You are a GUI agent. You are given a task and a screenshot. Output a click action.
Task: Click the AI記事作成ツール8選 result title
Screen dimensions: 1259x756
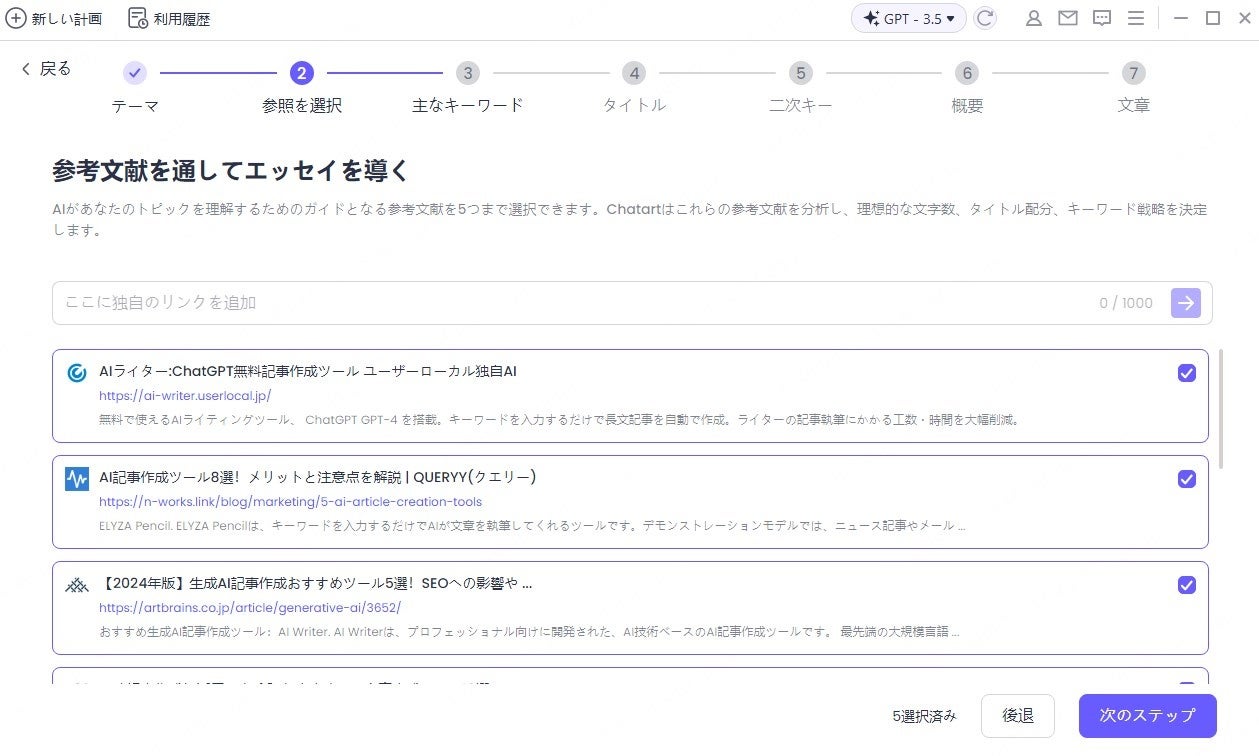[317, 477]
